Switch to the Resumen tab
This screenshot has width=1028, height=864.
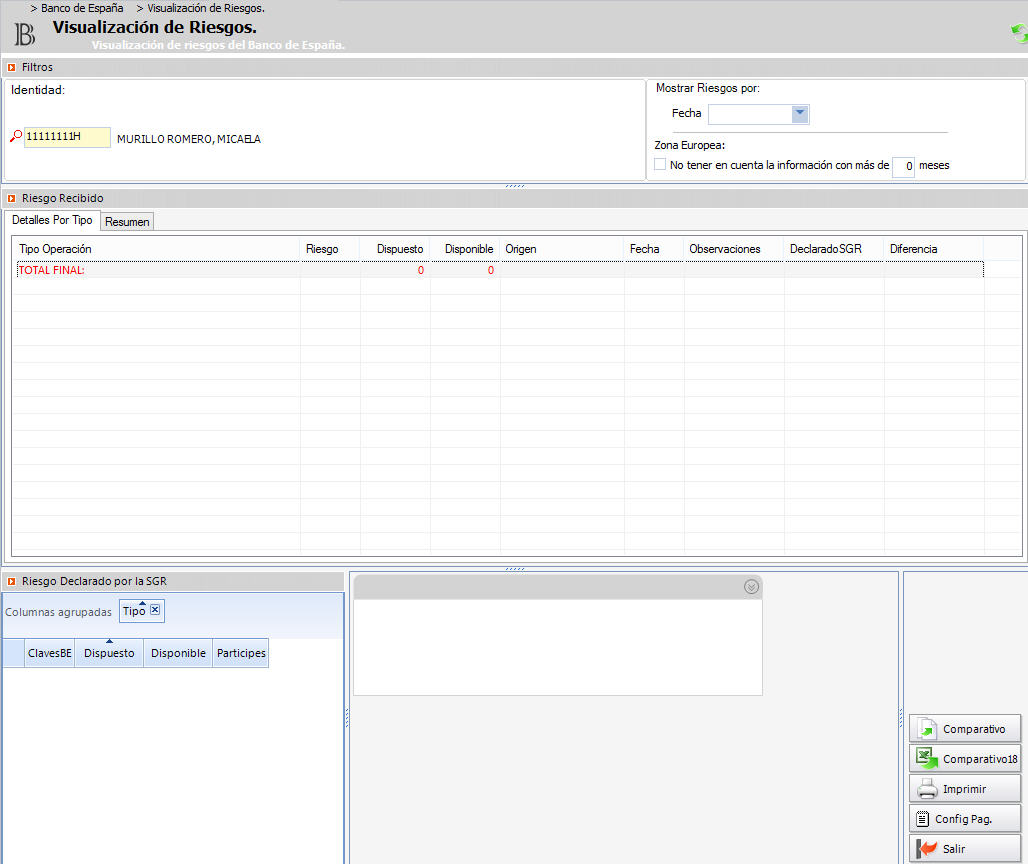[x=127, y=222]
